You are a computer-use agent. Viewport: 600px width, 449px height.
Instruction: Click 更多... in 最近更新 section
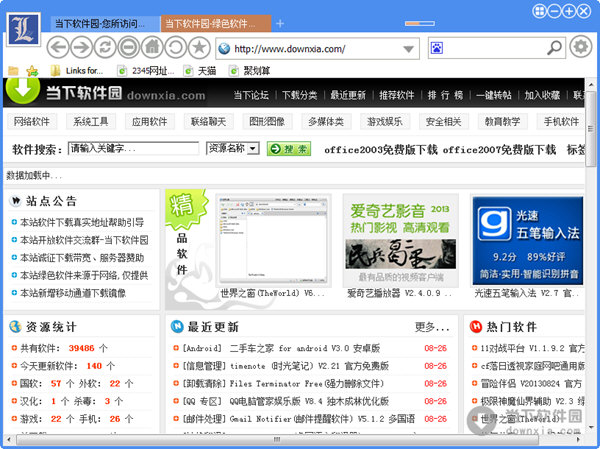(432, 327)
